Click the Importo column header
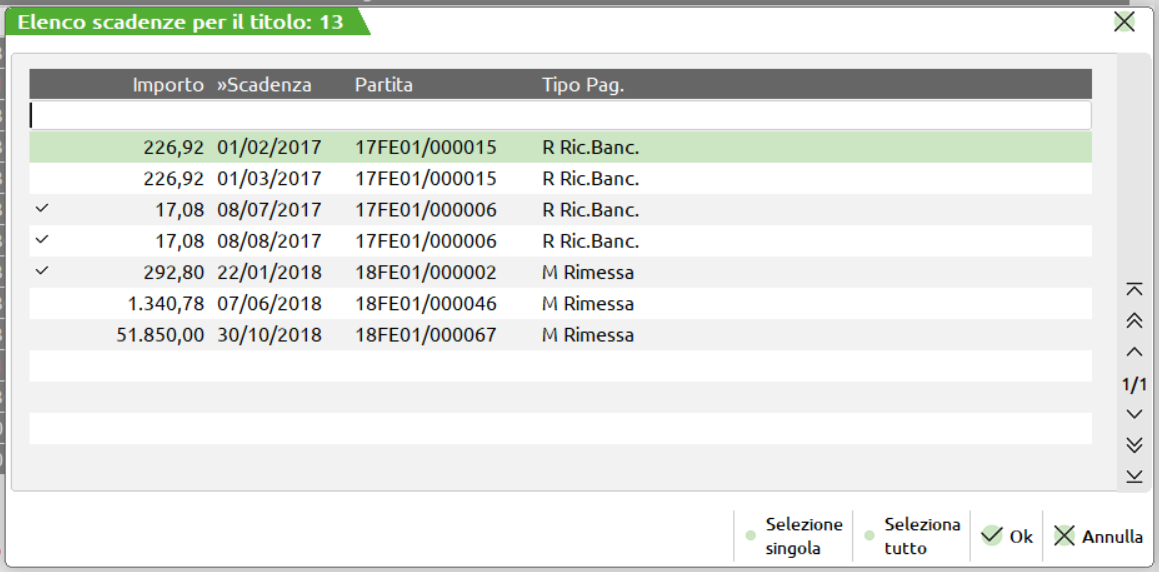This screenshot has width=1159, height=572. tap(167, 85)
